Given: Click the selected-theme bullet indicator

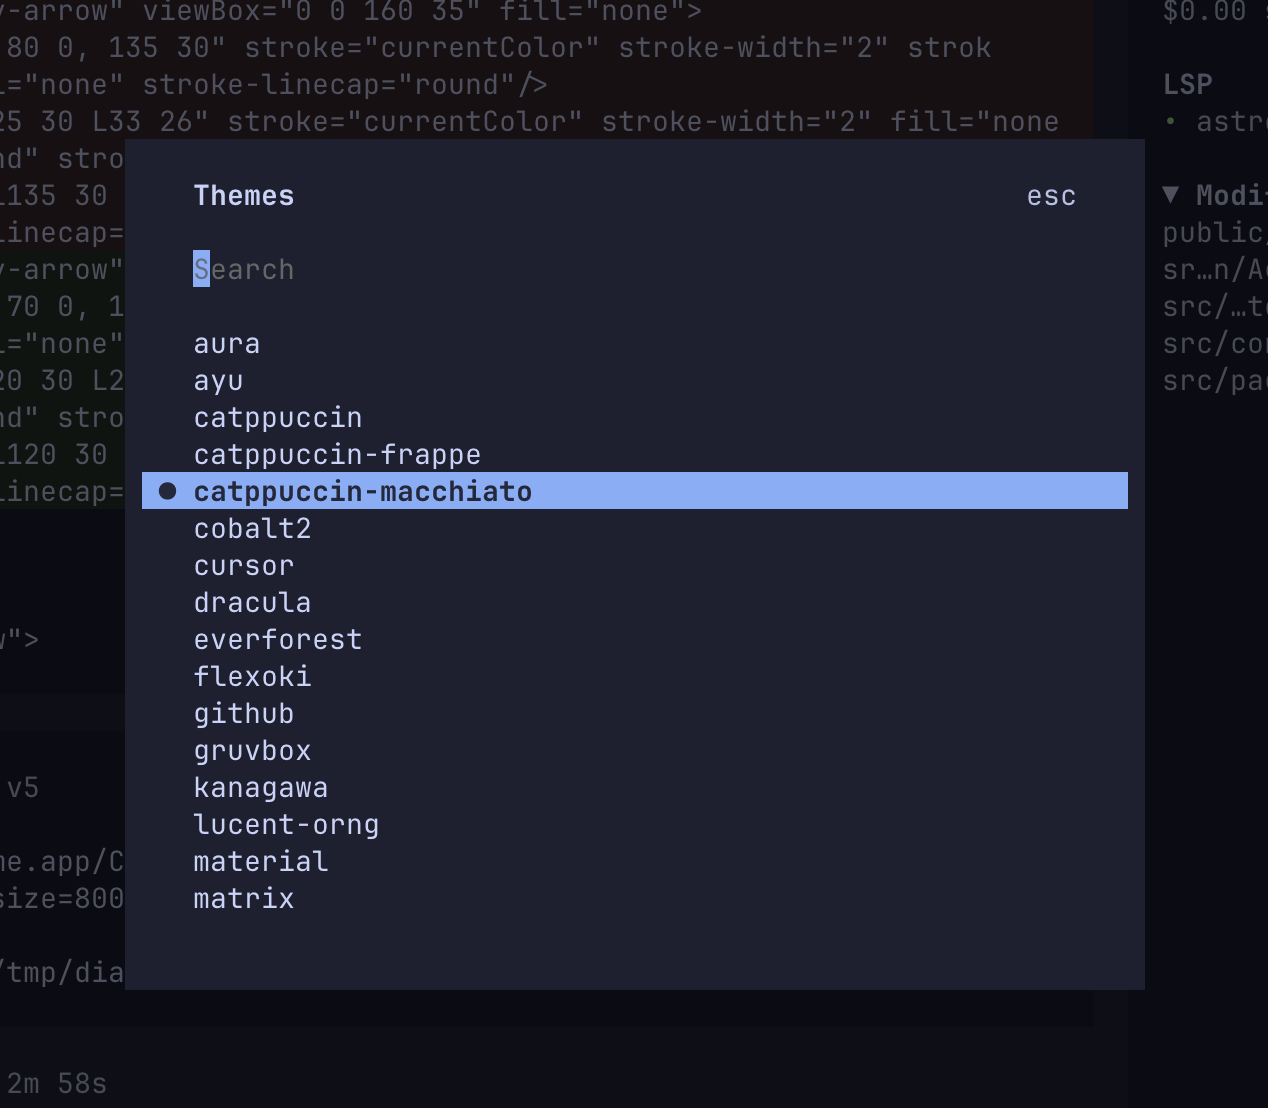Looking at the screenshot, I should pyautogui.click(x=168, y=491).
